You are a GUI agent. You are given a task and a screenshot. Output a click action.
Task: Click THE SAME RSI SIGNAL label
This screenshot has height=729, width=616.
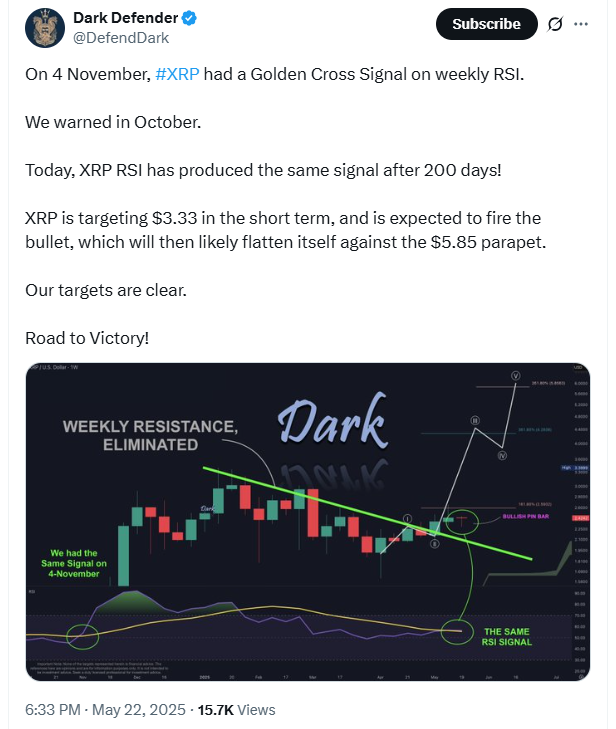(x=507, y=636)
